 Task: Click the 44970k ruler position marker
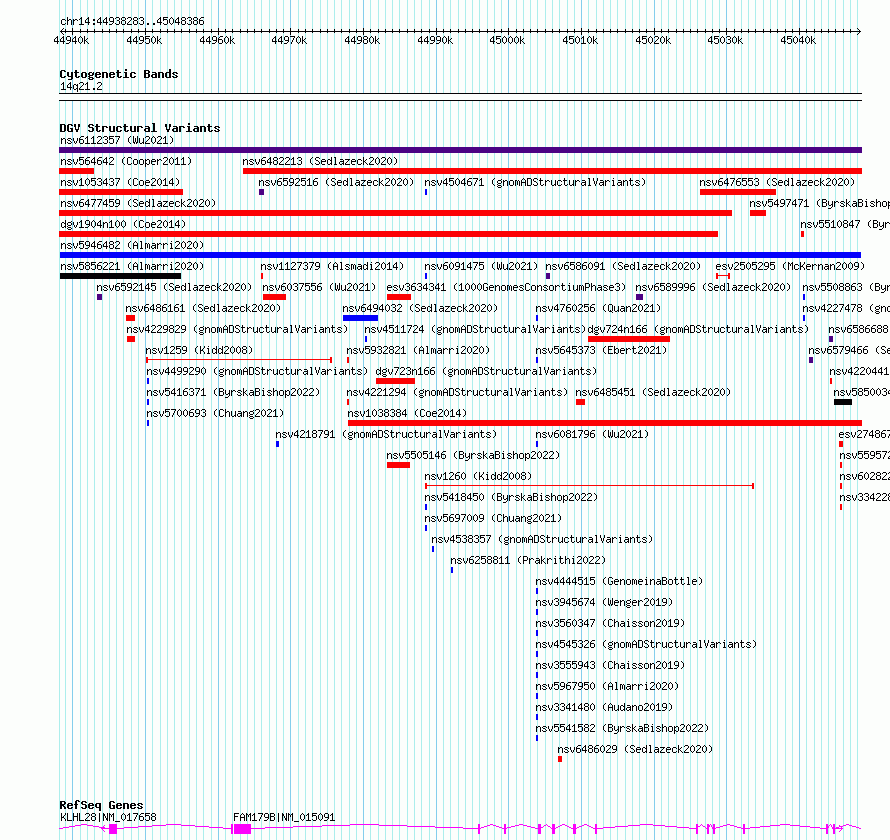pos(289,40)
